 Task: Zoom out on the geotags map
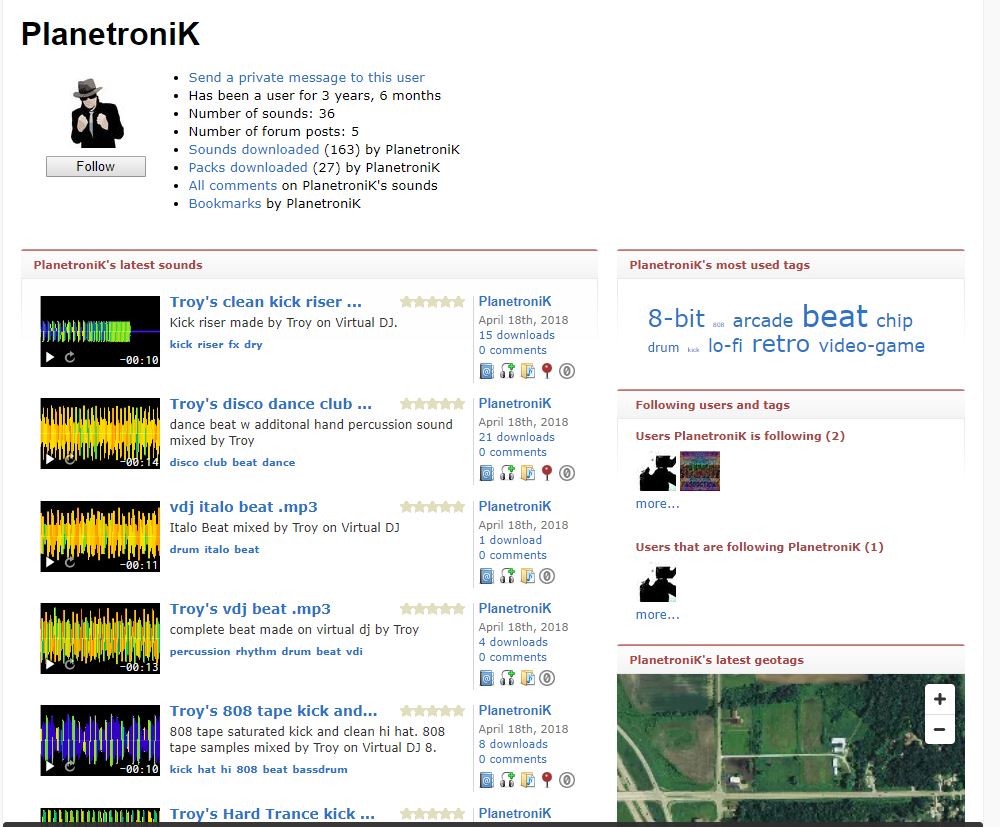click(939, 729)
